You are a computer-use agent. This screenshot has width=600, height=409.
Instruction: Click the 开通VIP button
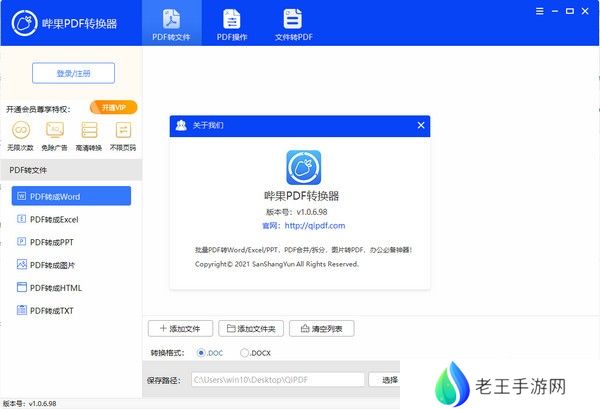[x=114, y=108]
